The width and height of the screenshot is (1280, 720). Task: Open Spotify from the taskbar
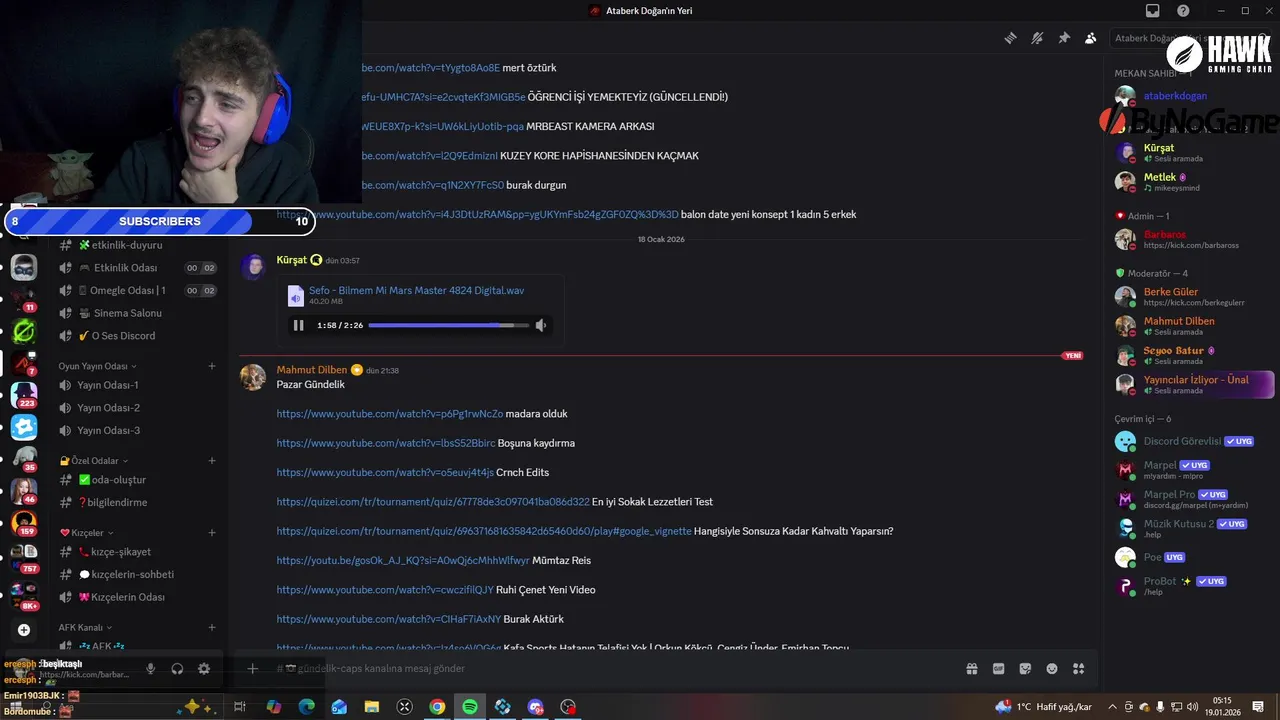pyautogui.click(x=470, y=707)
